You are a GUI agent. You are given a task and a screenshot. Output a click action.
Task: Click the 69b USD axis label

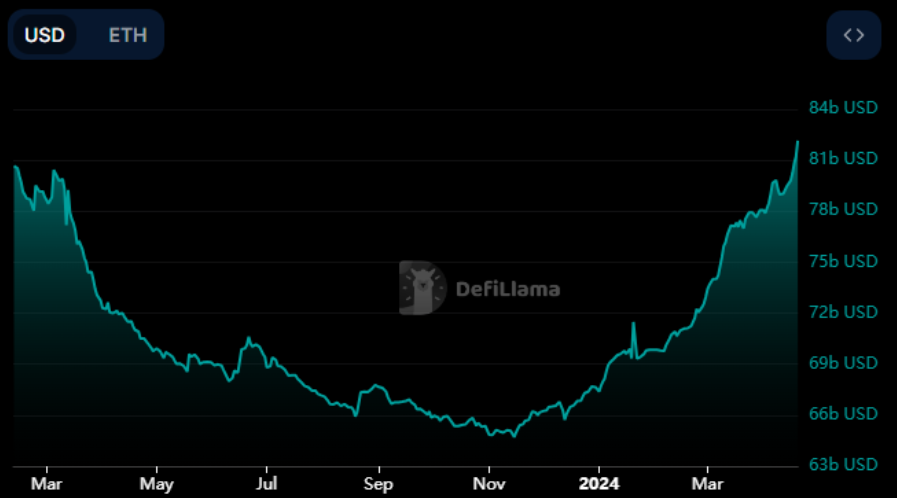click(843, 362)
